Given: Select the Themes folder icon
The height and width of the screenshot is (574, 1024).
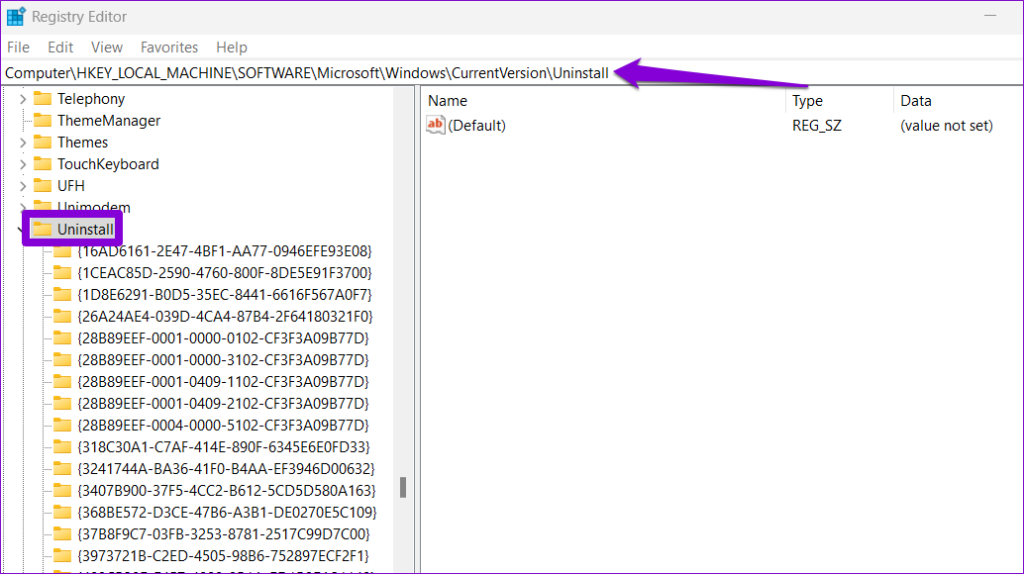Looking at the screenshot, I should [x=42, y=142].
